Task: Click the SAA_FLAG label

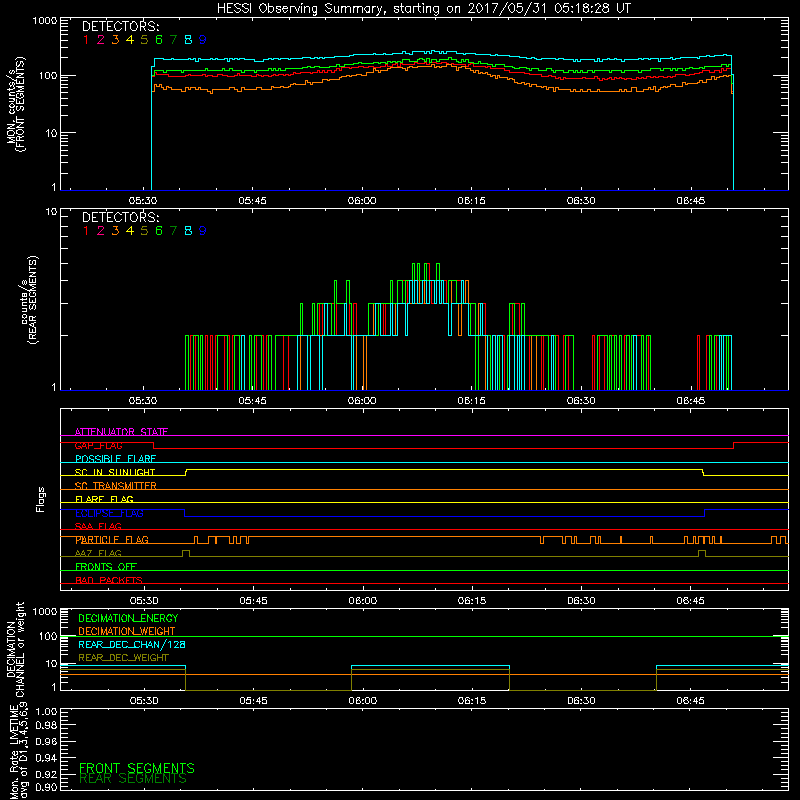Action: coord(98,526)
